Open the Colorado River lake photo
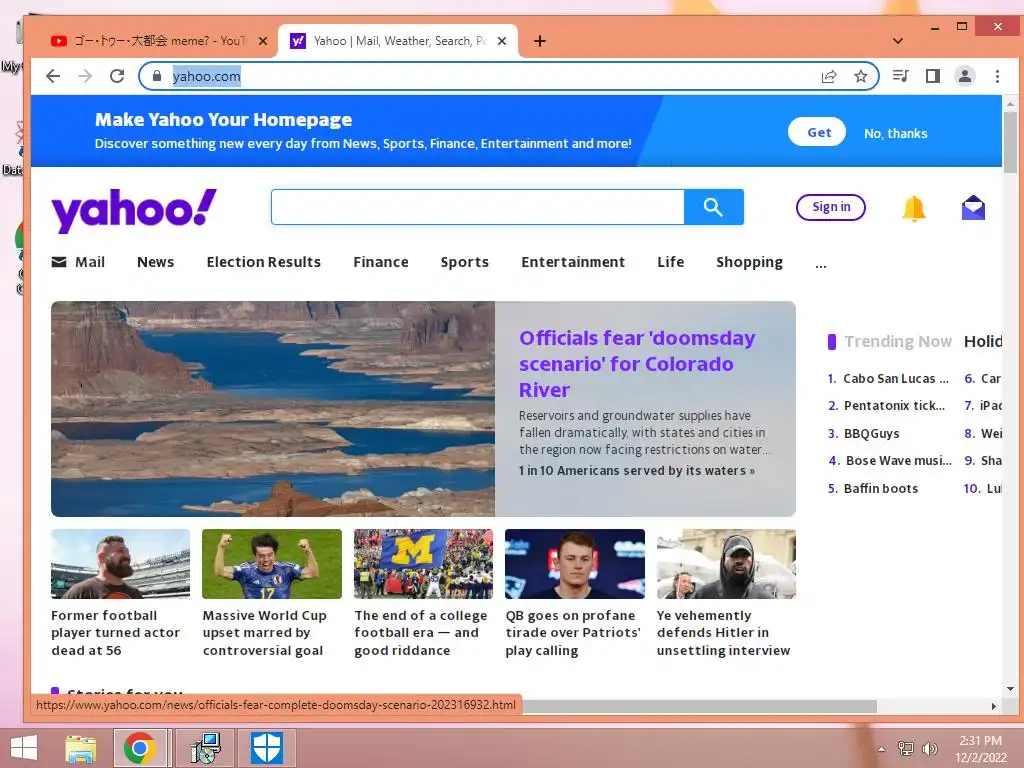1024x768 pixels. pos(273,409)
